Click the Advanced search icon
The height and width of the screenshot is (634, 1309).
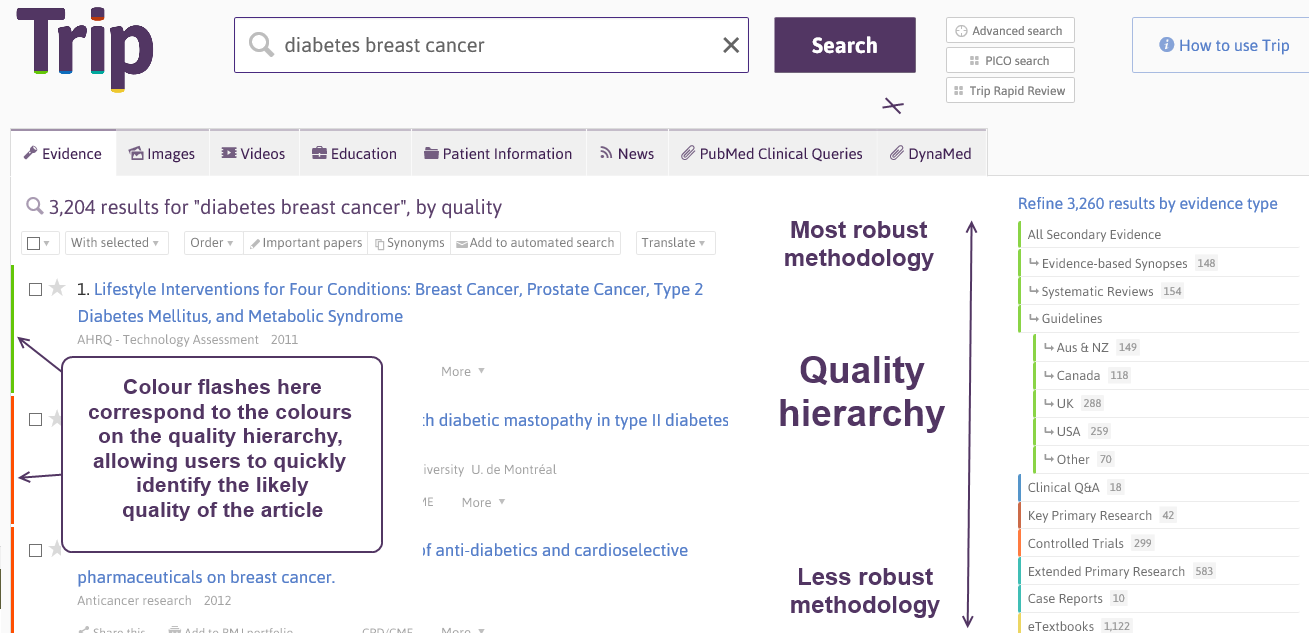[x=962, y=31]
